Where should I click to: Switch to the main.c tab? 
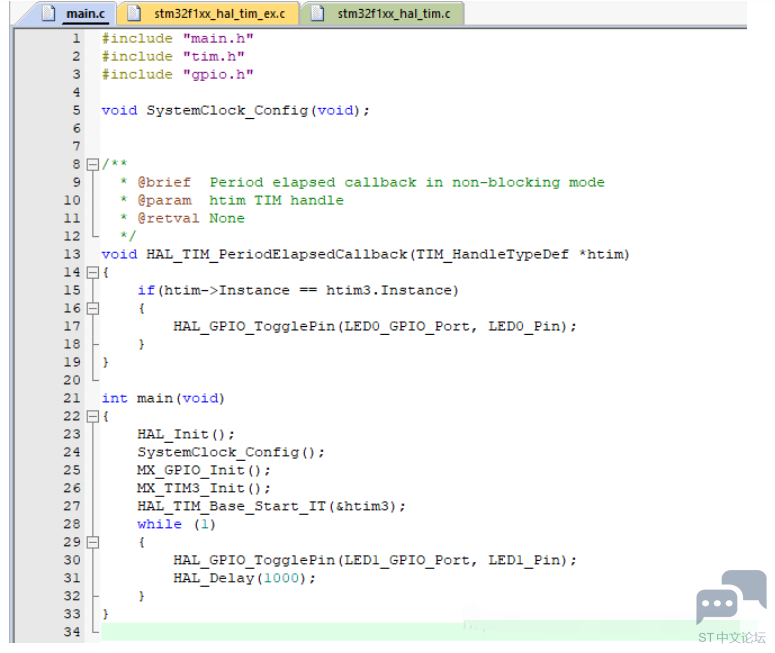point(84,14)
